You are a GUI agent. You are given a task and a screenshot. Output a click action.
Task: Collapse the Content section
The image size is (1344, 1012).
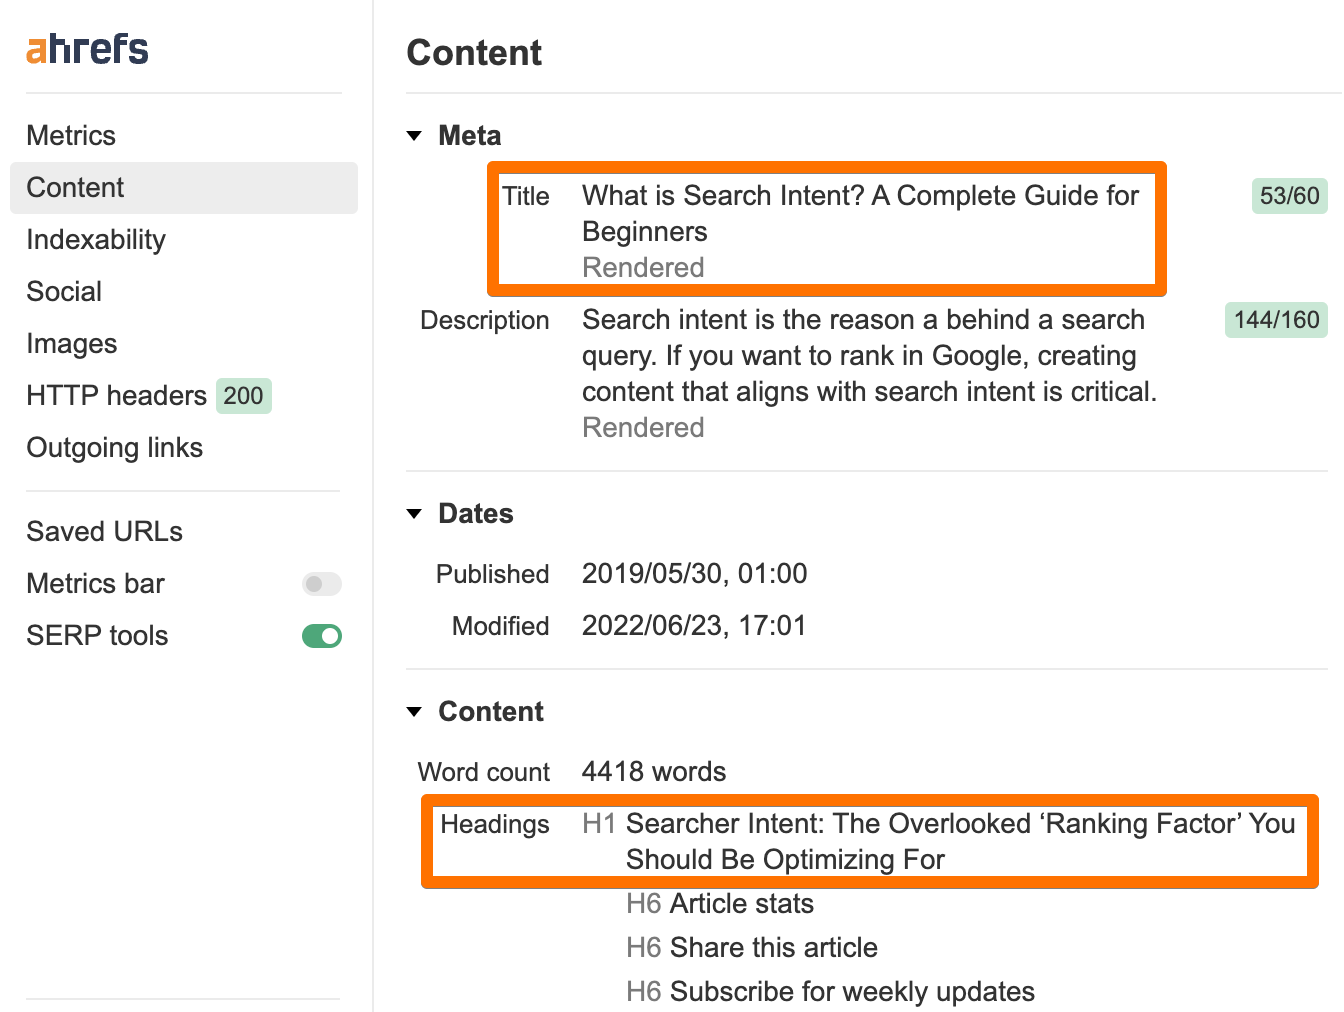tap(415, 711)
